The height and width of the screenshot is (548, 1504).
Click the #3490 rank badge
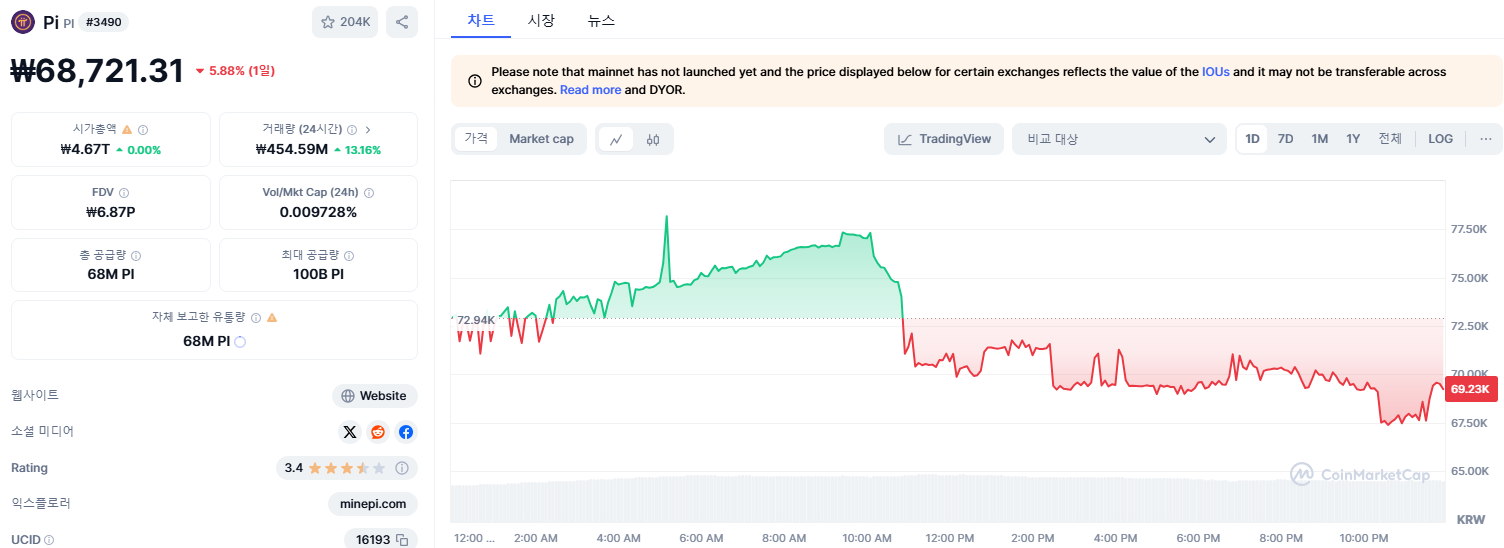104,22
